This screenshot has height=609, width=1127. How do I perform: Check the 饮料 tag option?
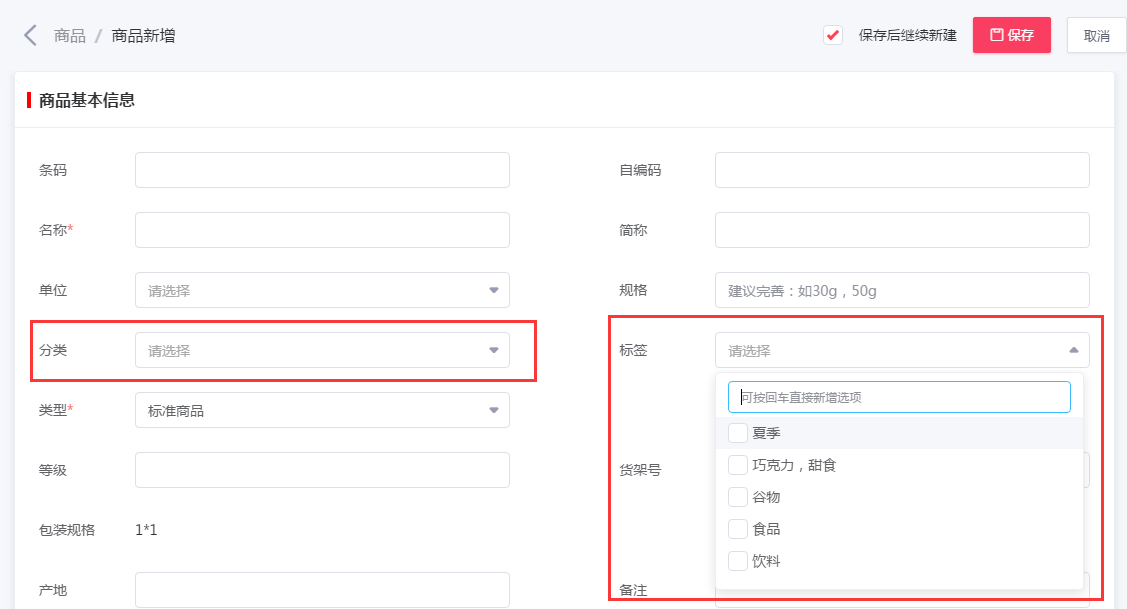(x=738, y=561)
